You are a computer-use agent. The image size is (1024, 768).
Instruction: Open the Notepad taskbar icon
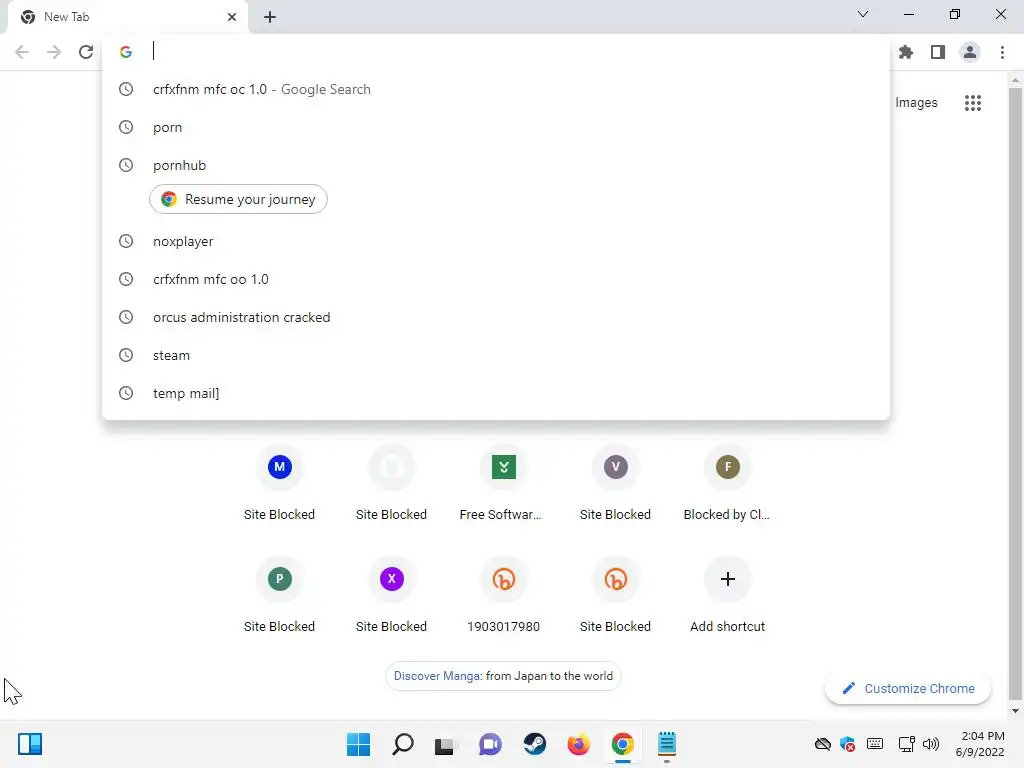pos(667,744)
